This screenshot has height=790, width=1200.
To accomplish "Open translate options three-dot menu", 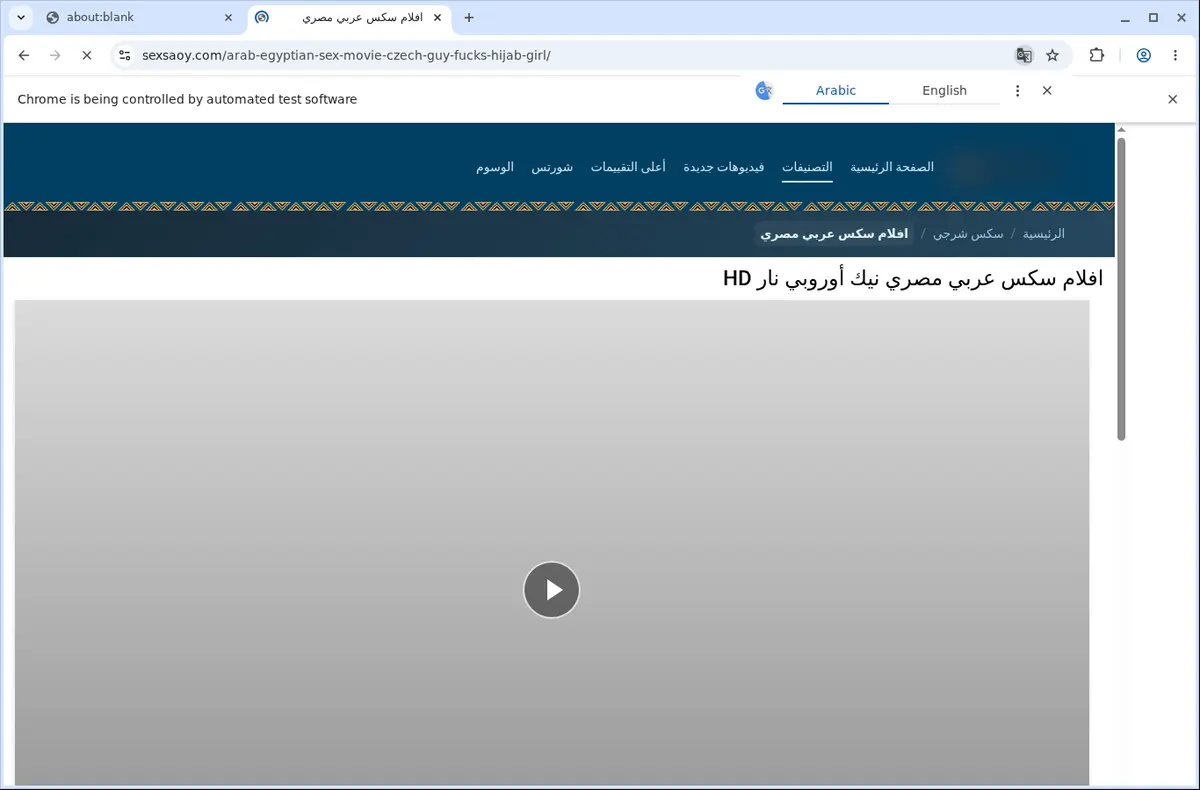I will pos(1017,90).
